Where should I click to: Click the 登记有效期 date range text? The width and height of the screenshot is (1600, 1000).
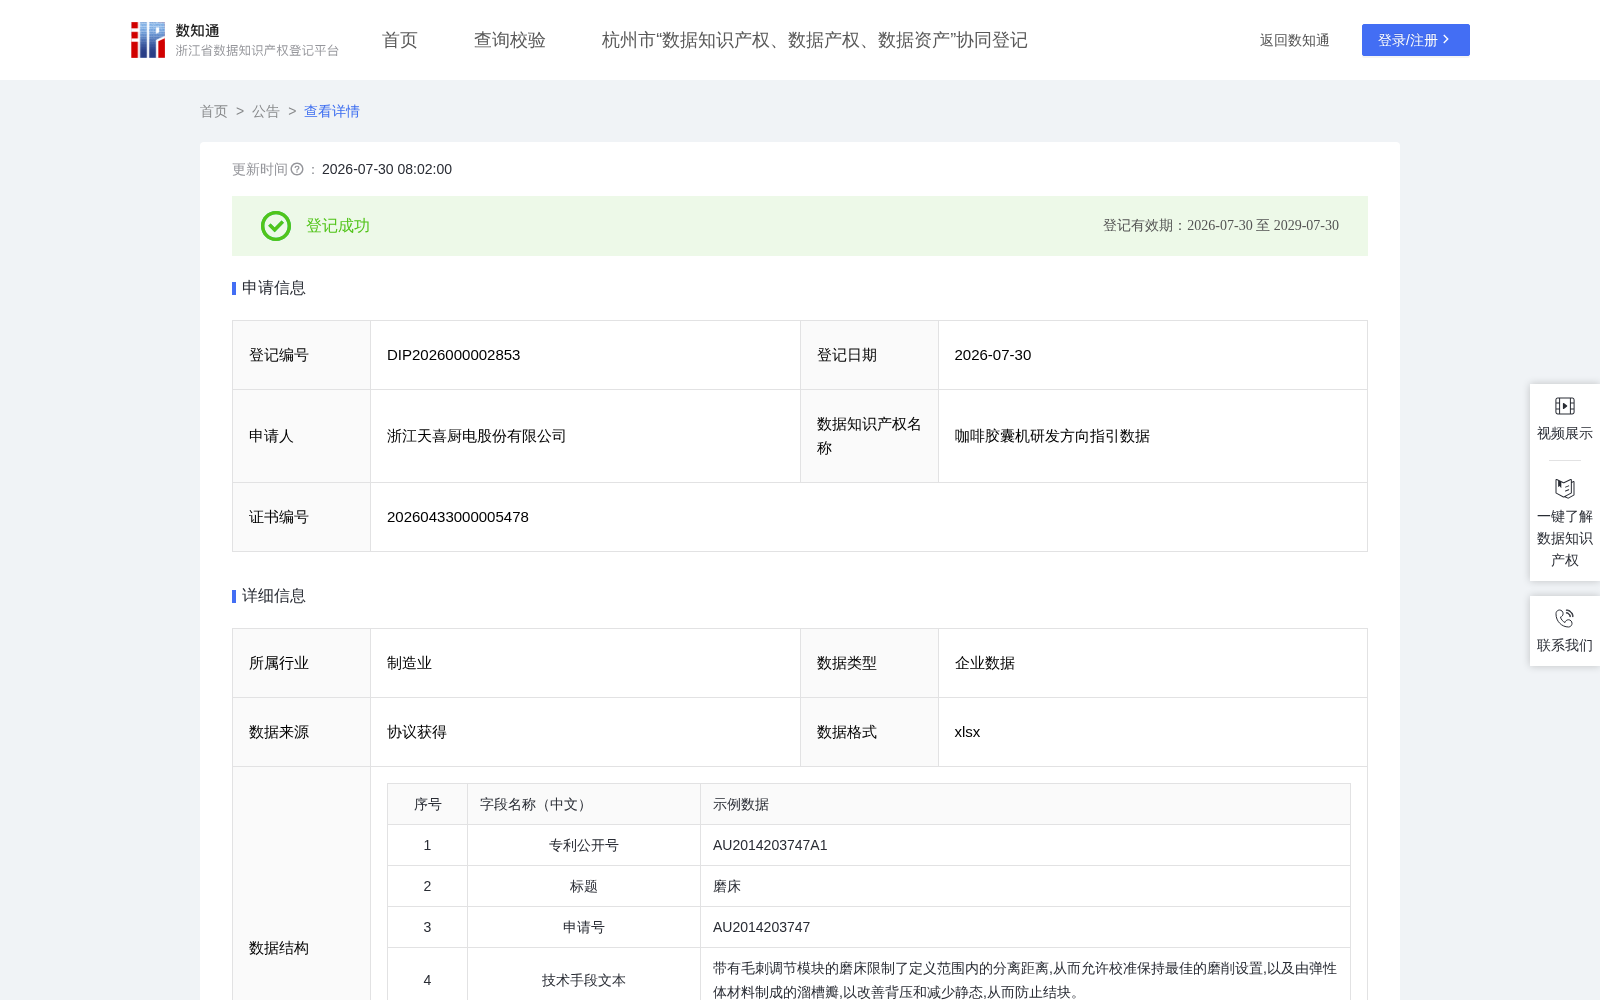1221,226
